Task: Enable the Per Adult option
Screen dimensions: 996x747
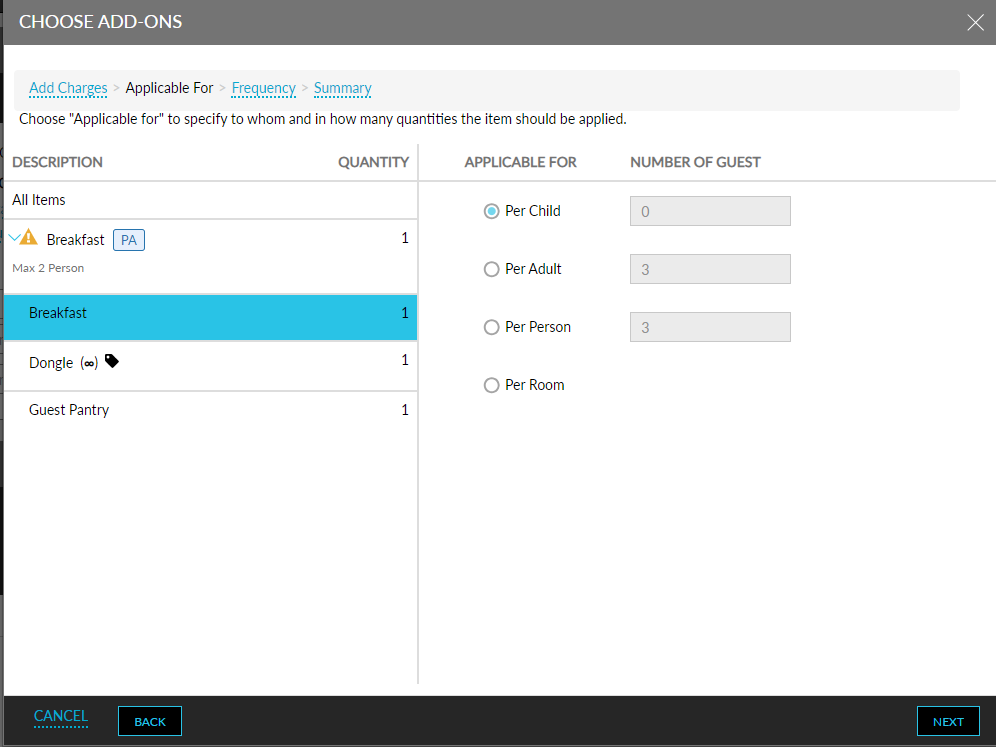Action: click(491, 269)
